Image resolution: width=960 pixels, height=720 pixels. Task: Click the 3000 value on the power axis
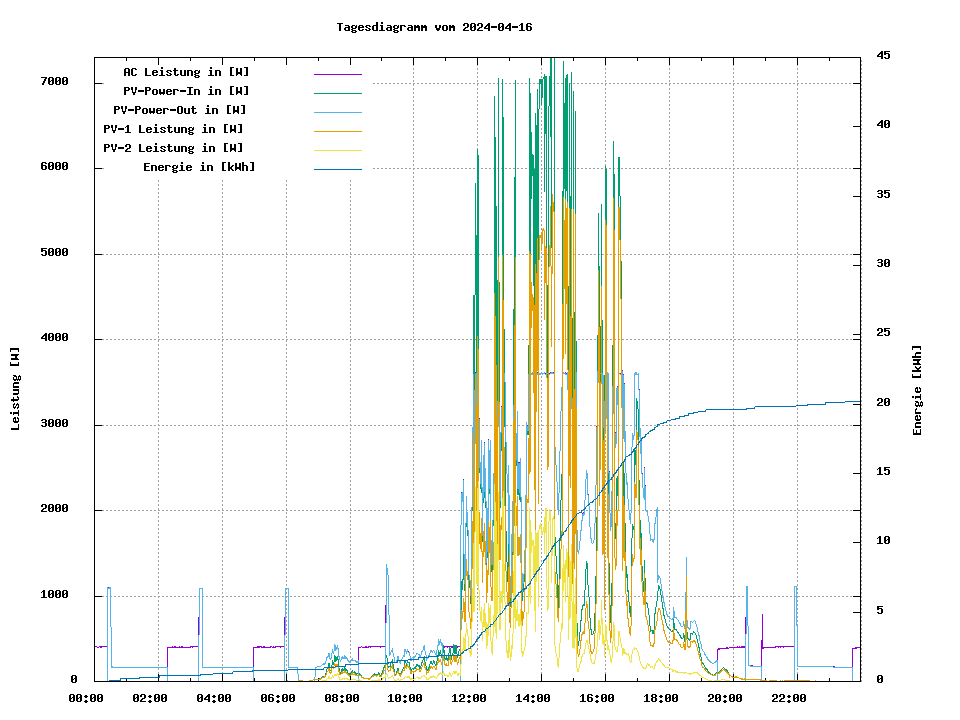click(55, 424)
